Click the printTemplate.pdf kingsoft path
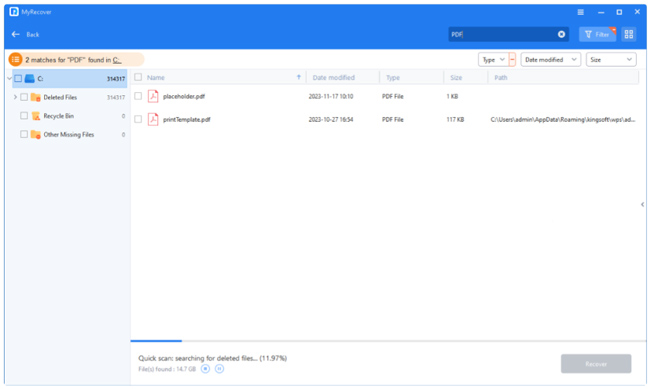Screen dimensions: 650x389 (563, 119)
